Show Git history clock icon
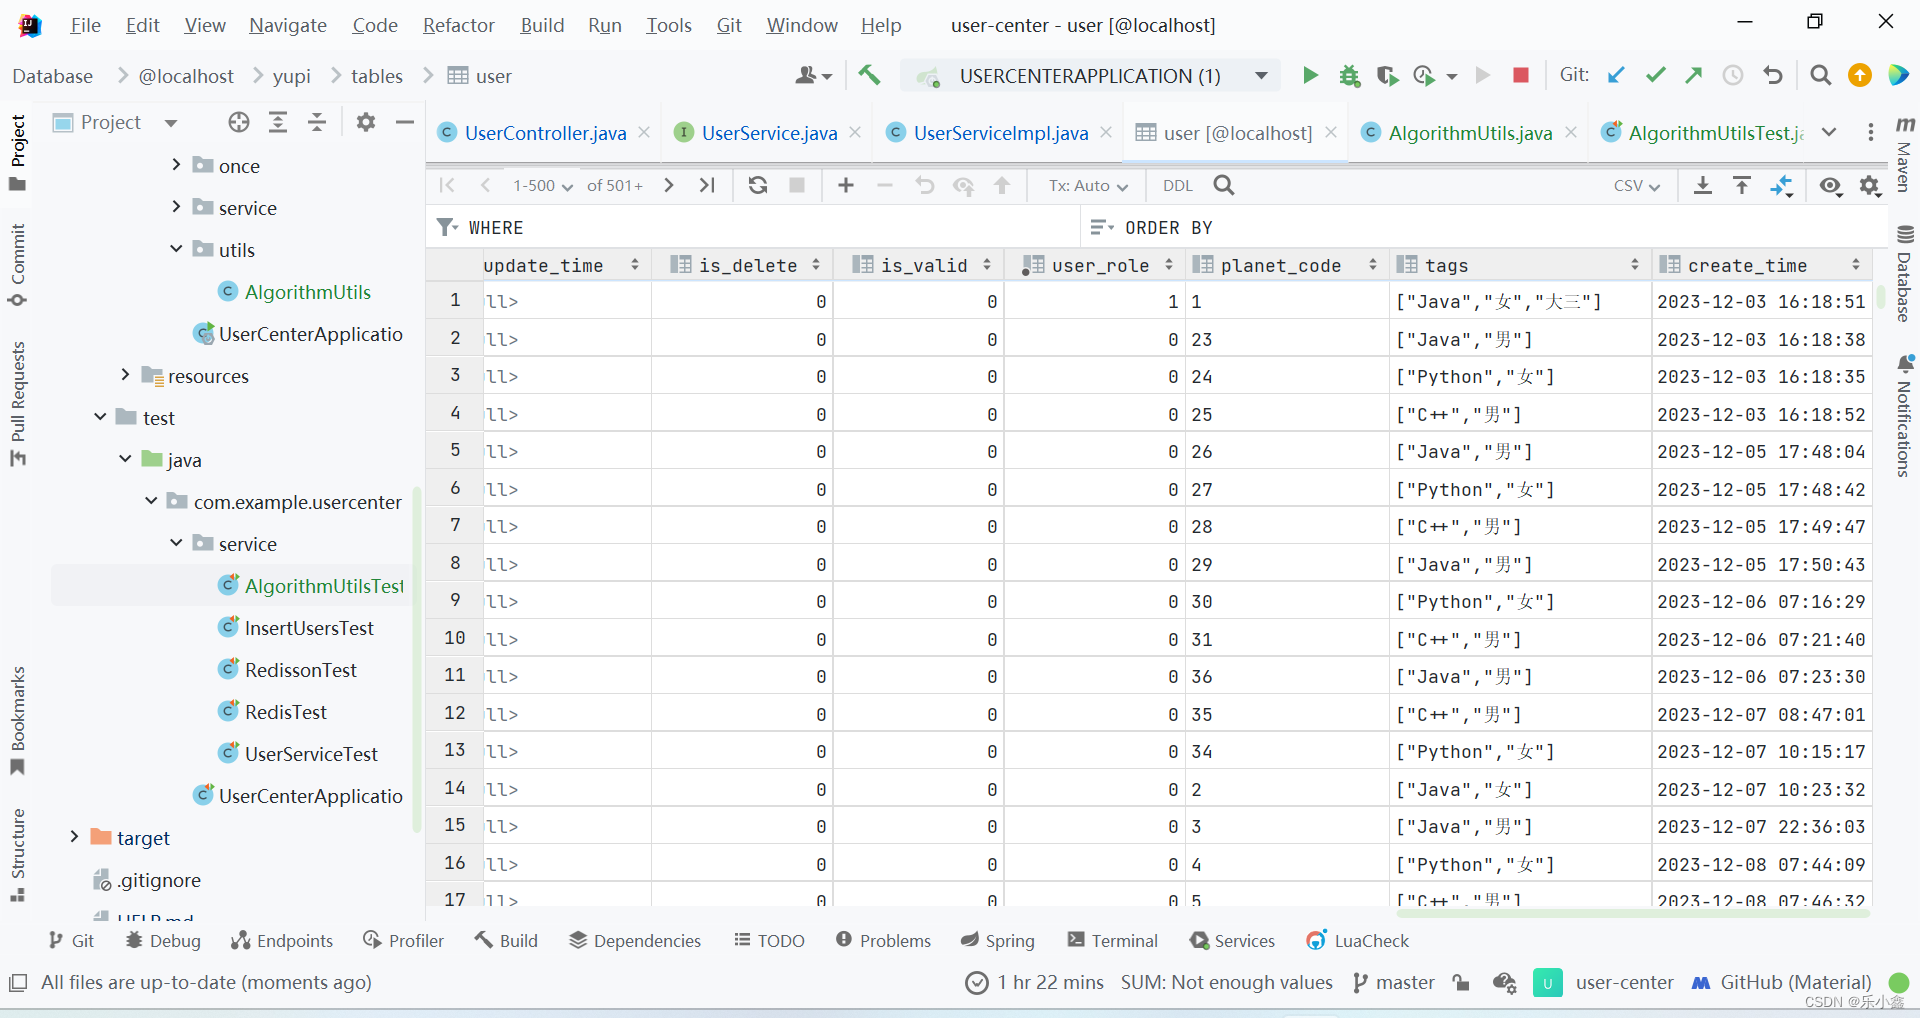This screenshot has width=1920, height=1018. pyautogui.click(x=1733, y=76)
